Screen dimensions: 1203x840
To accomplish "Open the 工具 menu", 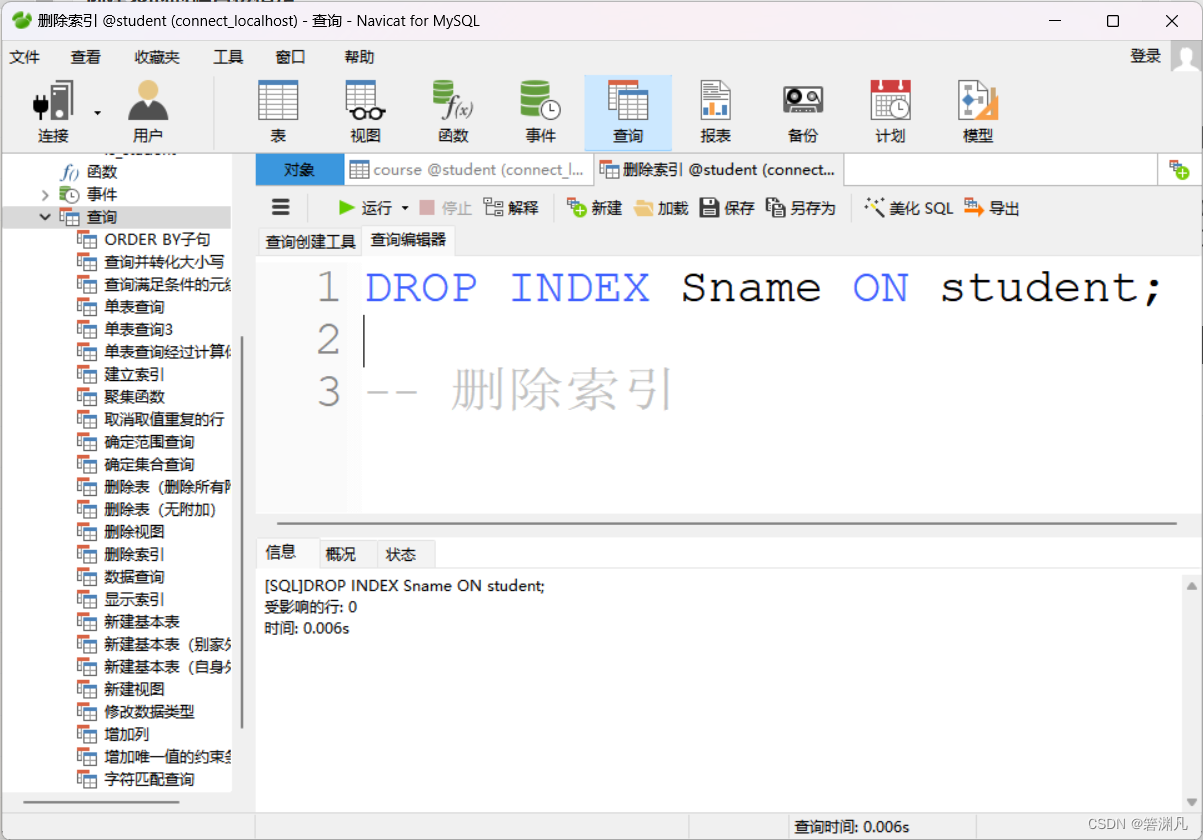I will coord(228,57).
